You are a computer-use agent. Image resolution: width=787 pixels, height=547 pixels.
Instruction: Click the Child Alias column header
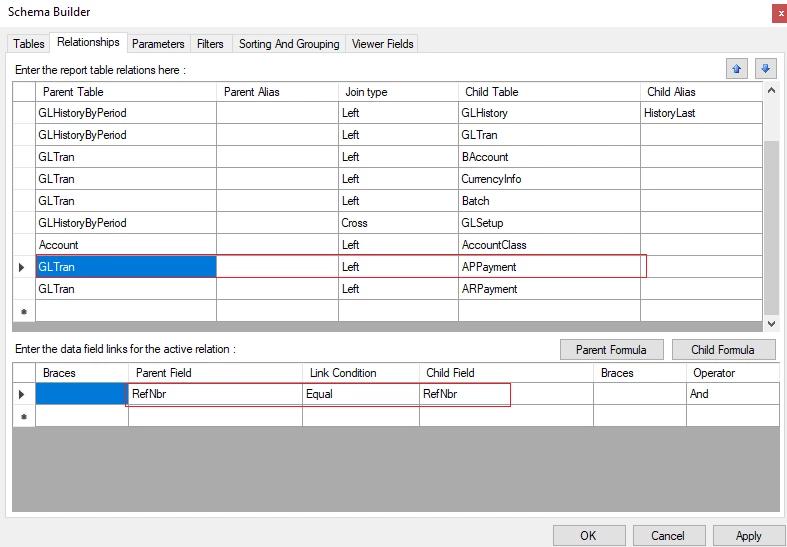[x=701, y=92]
